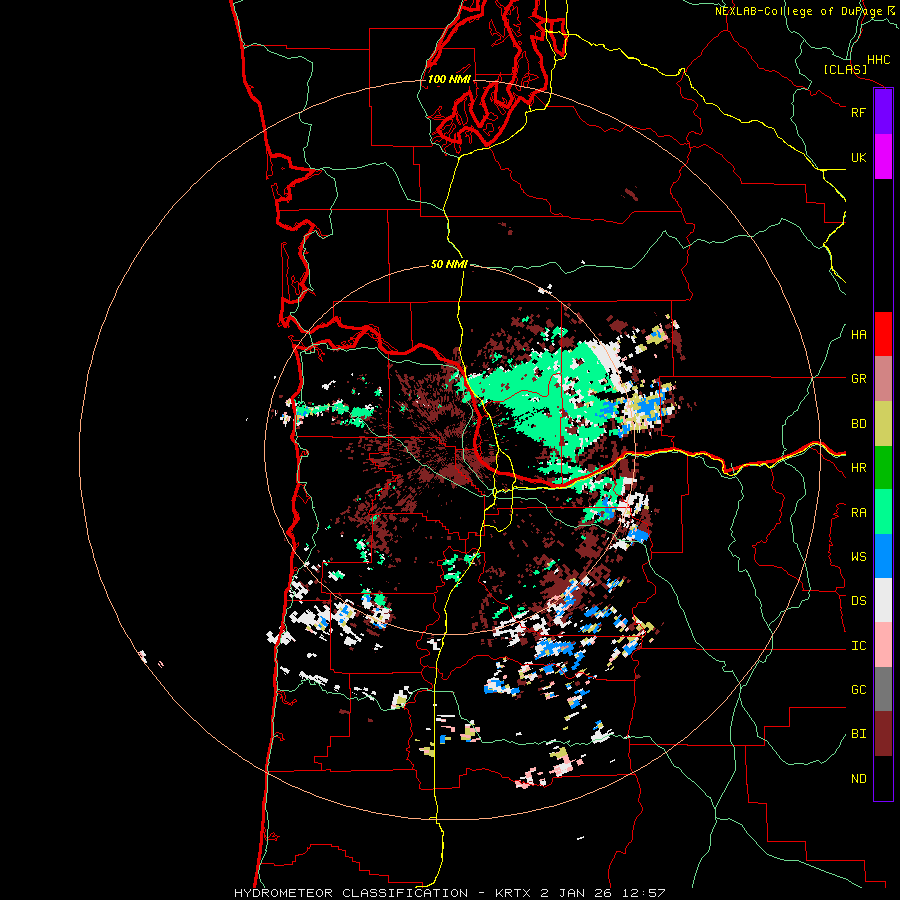The height and width of the screenshot is (900, 900).
Task: Click the 50 NMI range ring label
Action: click(x=449, y=264)
